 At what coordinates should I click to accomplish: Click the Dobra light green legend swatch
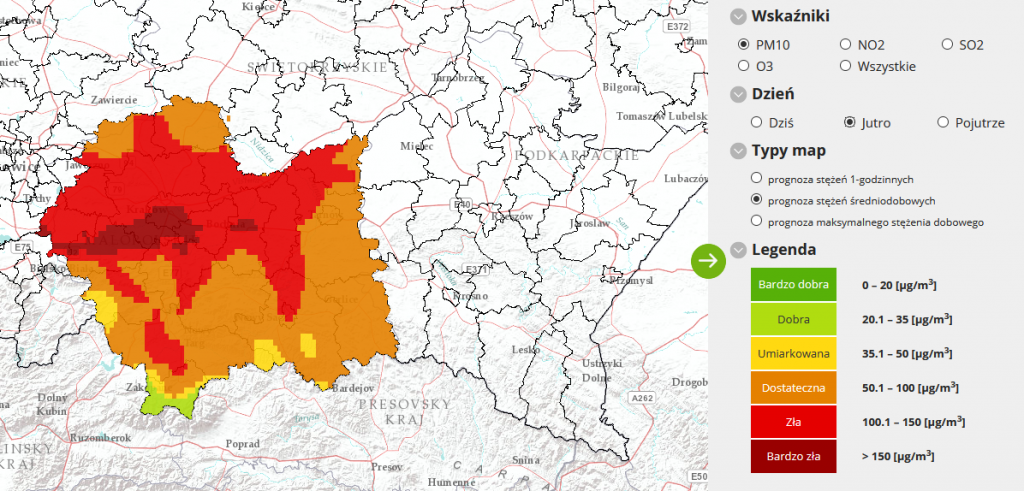click(x=793, y=319)
